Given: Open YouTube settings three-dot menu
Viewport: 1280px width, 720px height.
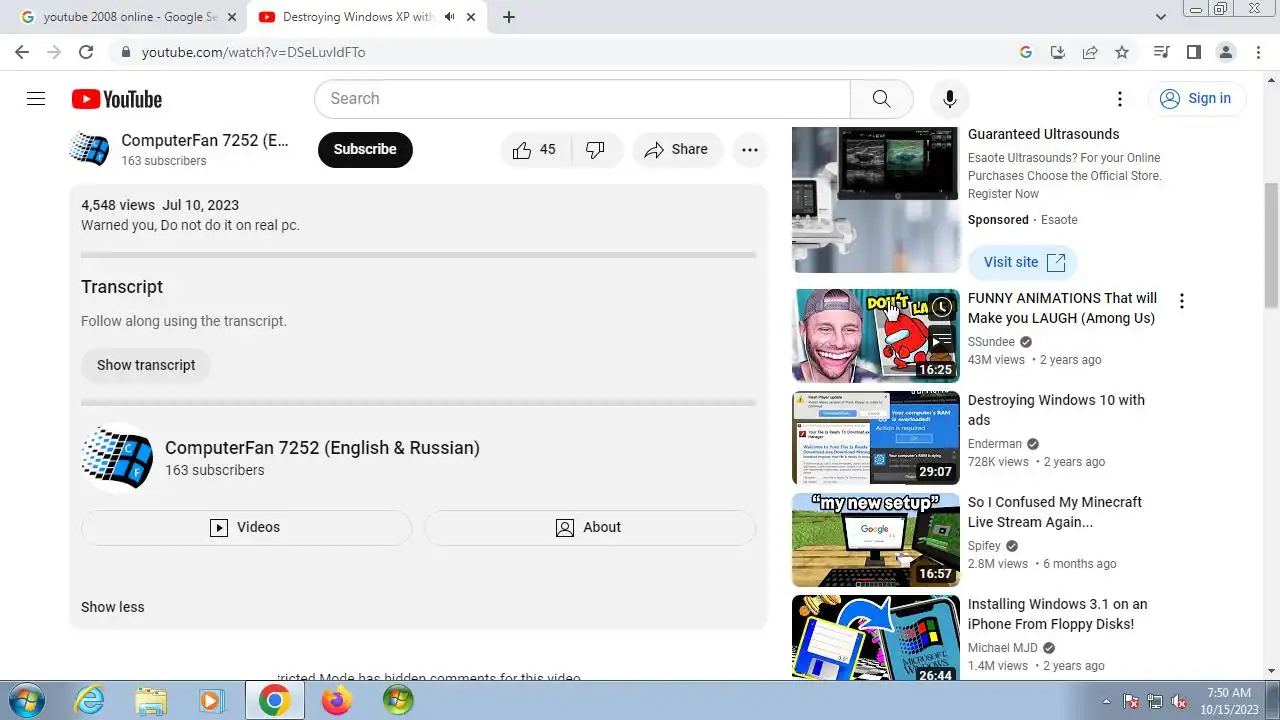Looking at the screenshot, I should click(1120, 99).
